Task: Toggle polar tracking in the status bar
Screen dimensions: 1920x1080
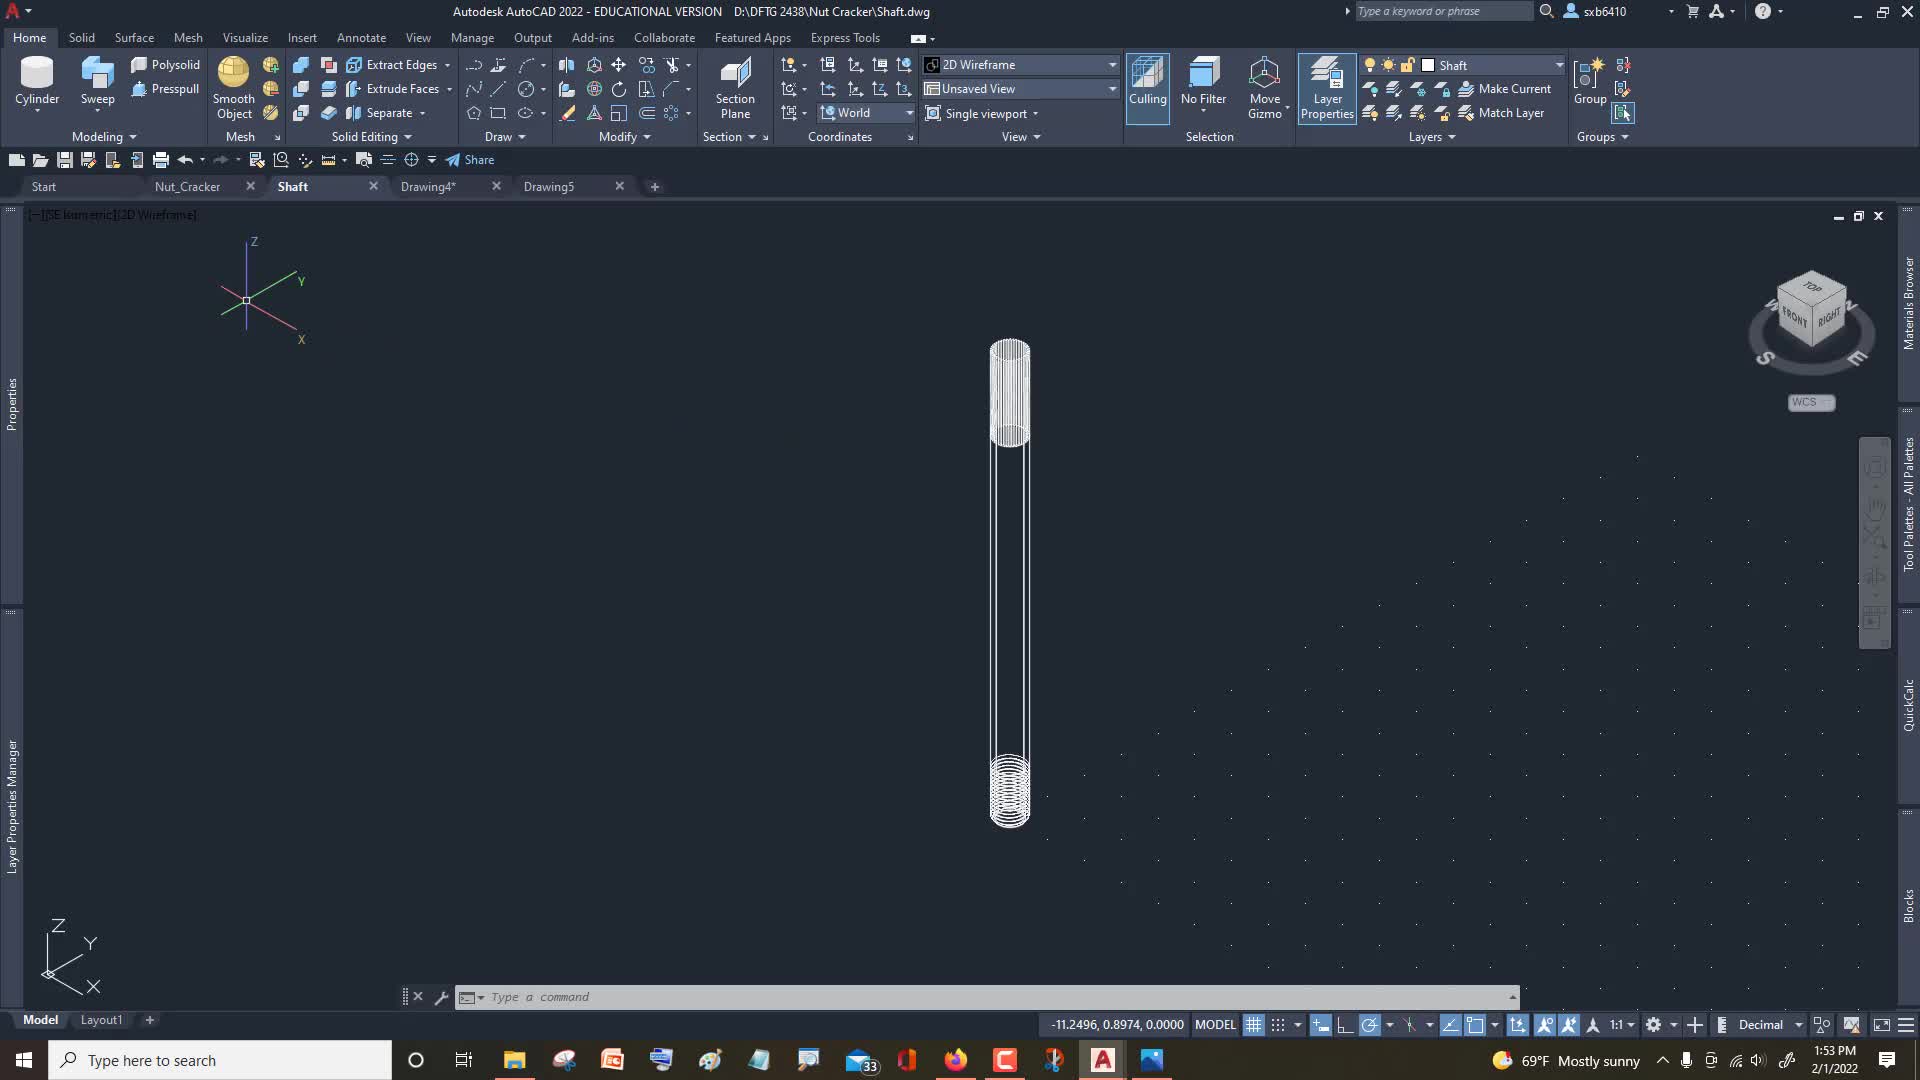Action: pyautogui.click(x=1369, y=1025)
